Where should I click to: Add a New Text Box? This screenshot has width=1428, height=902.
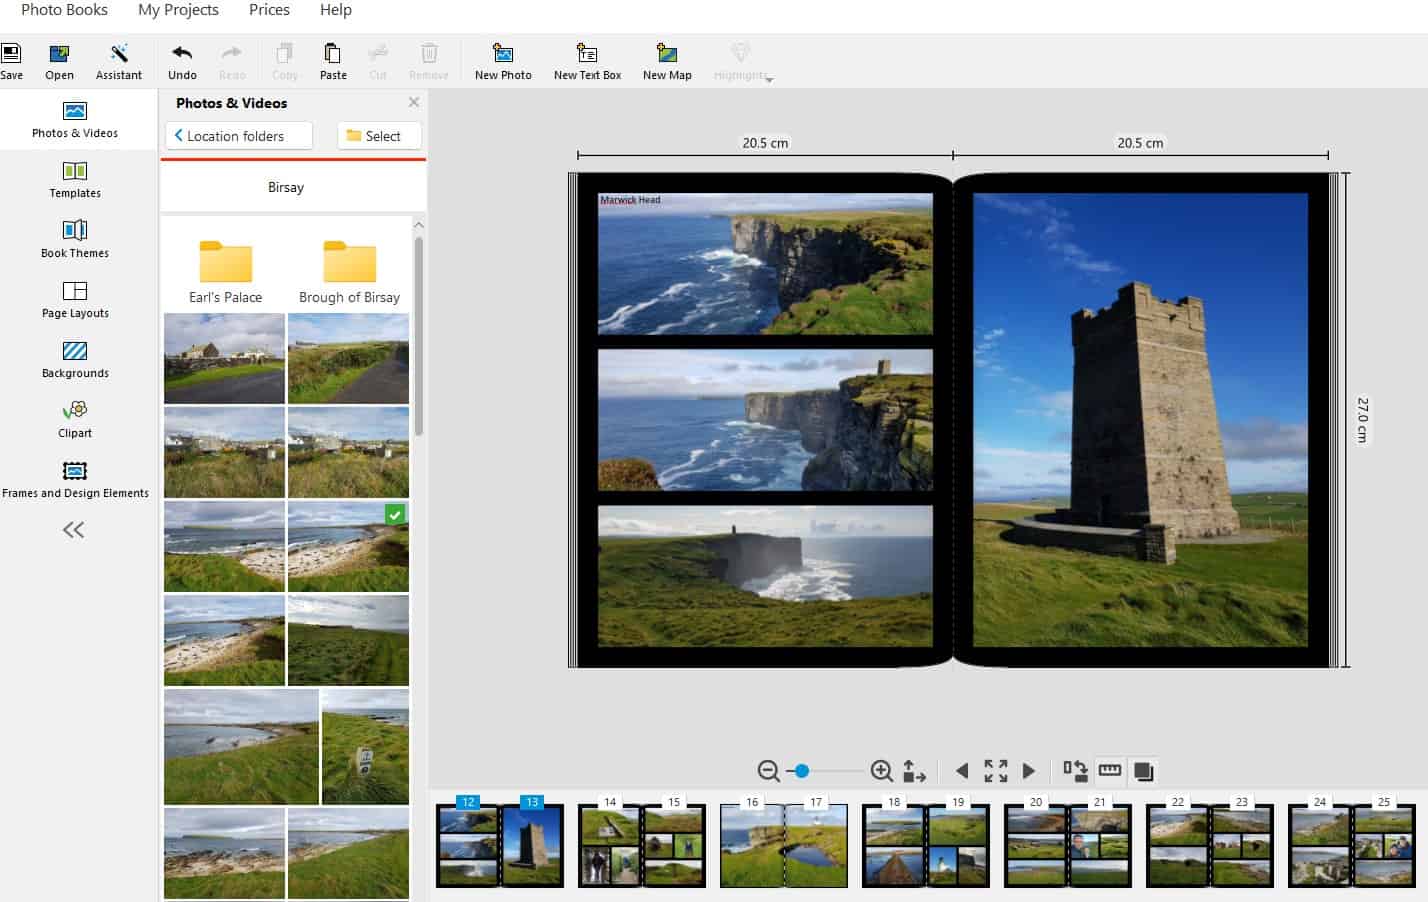tap(587, 54)
